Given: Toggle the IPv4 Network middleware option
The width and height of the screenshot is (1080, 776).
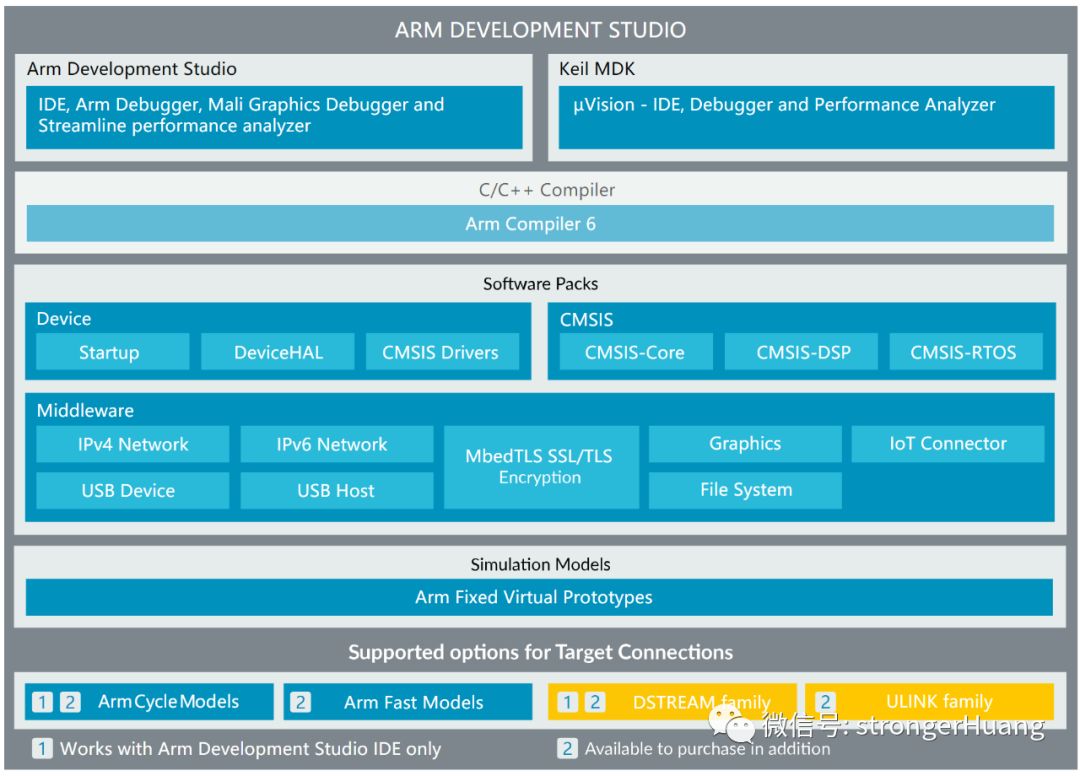Looking at the screenshot, I should (x=131, y=444).
